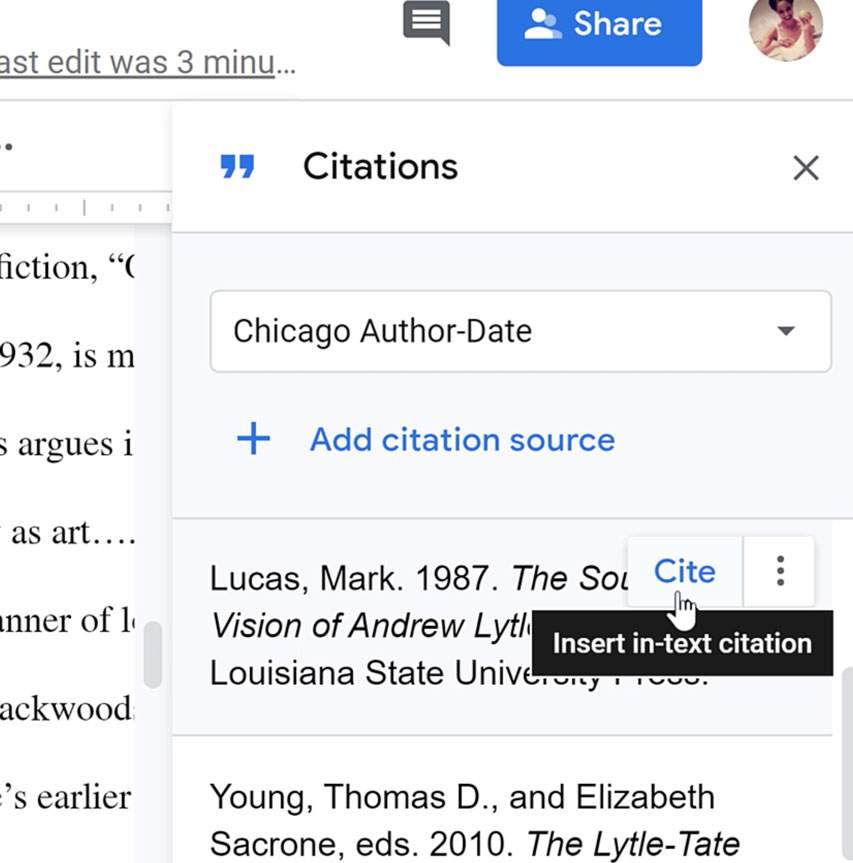
Task: Click the dropdown arrow beside Chicago Author-Date
Action: click(786, 331)
